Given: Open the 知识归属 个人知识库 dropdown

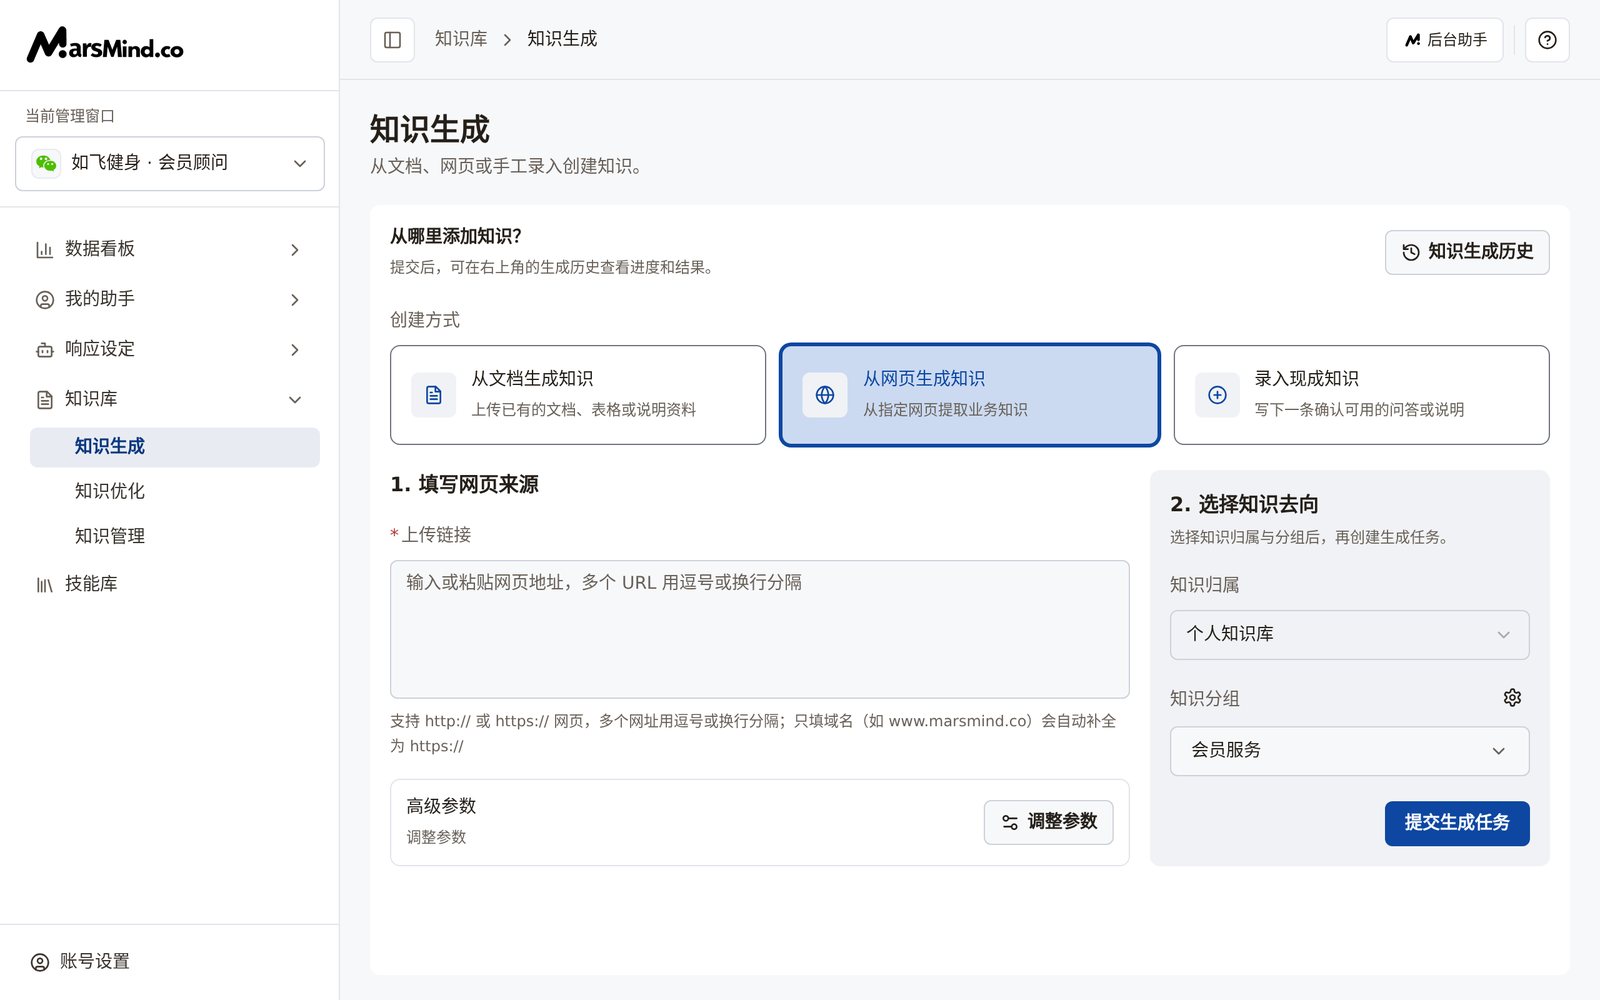Looking at the screenshot, I should click(x=1349, y=635).
